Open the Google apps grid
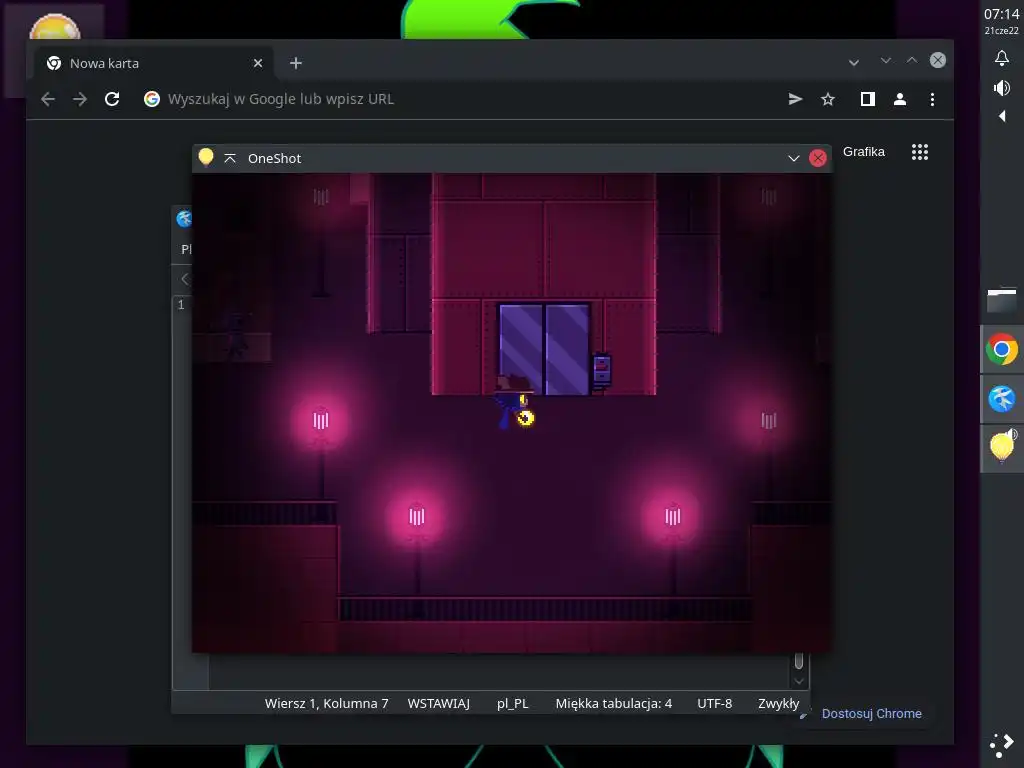The height and width of the screenshot is (768, 1024). tap(920, 152)
